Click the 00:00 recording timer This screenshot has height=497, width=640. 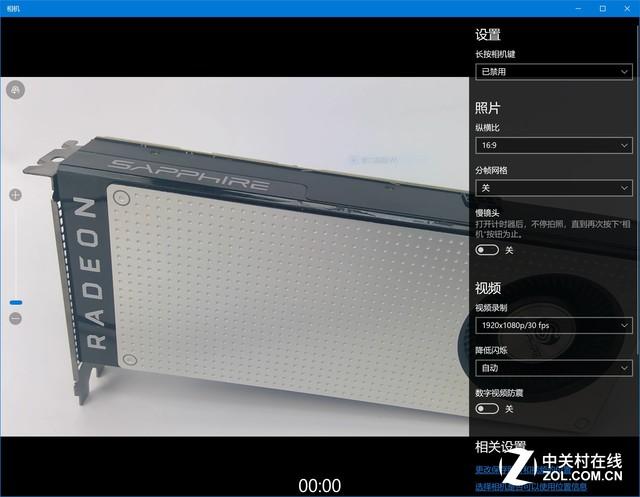[x=320, y=485]
